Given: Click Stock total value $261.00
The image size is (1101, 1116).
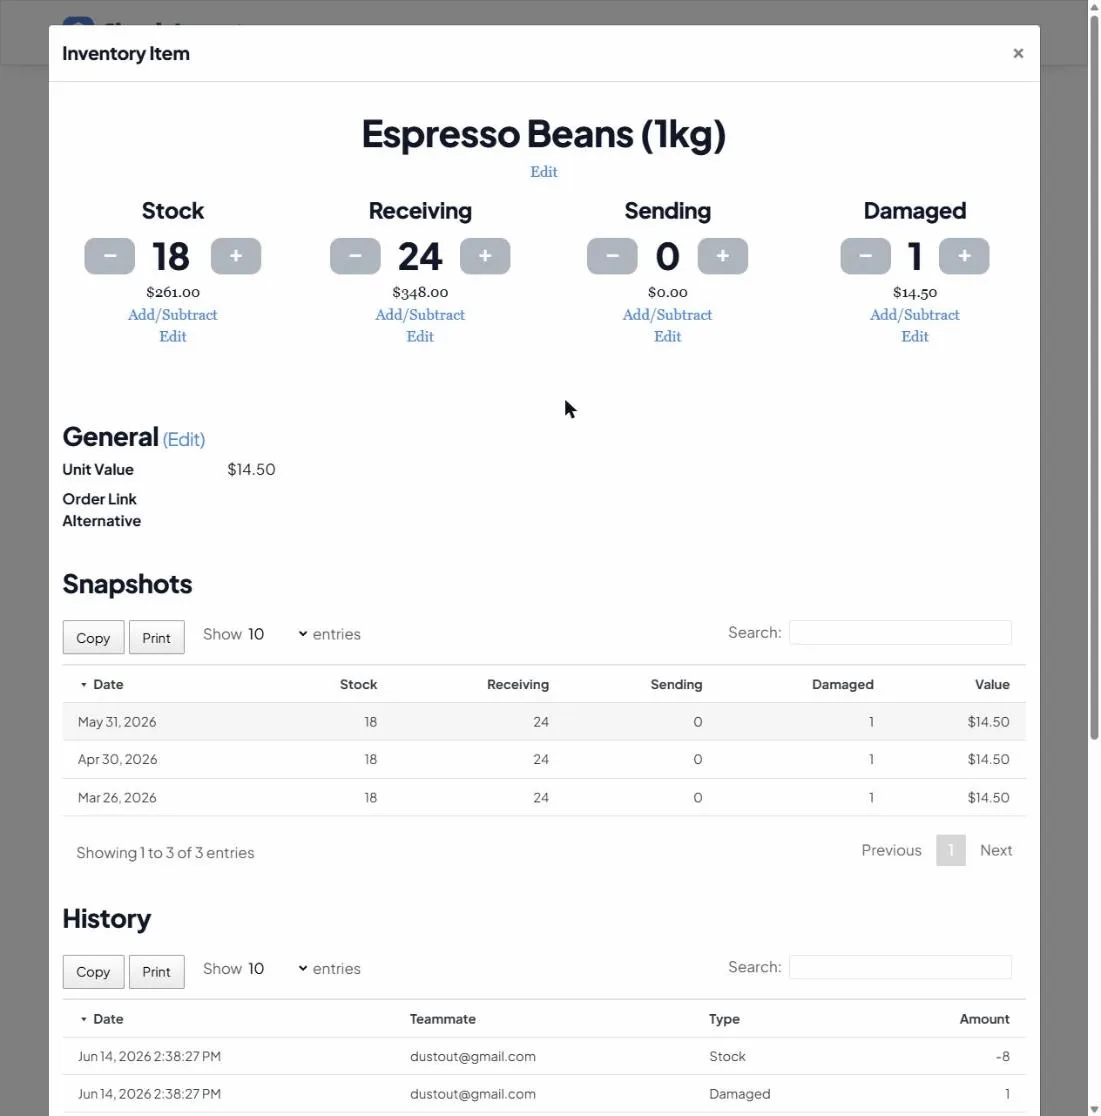Looking at the screenshot, I should coord(173,293).
